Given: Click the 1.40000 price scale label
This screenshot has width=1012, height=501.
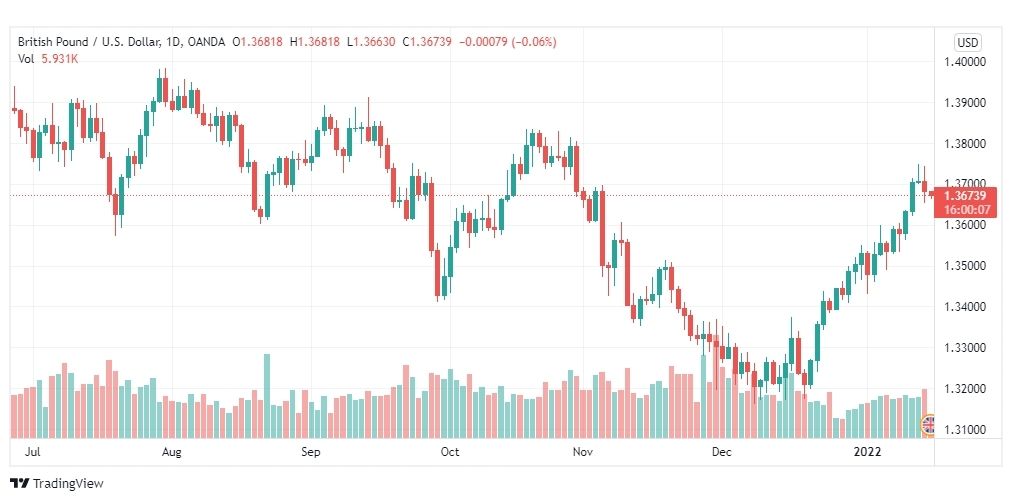Looking at the screenshot, I should point(965,62).
